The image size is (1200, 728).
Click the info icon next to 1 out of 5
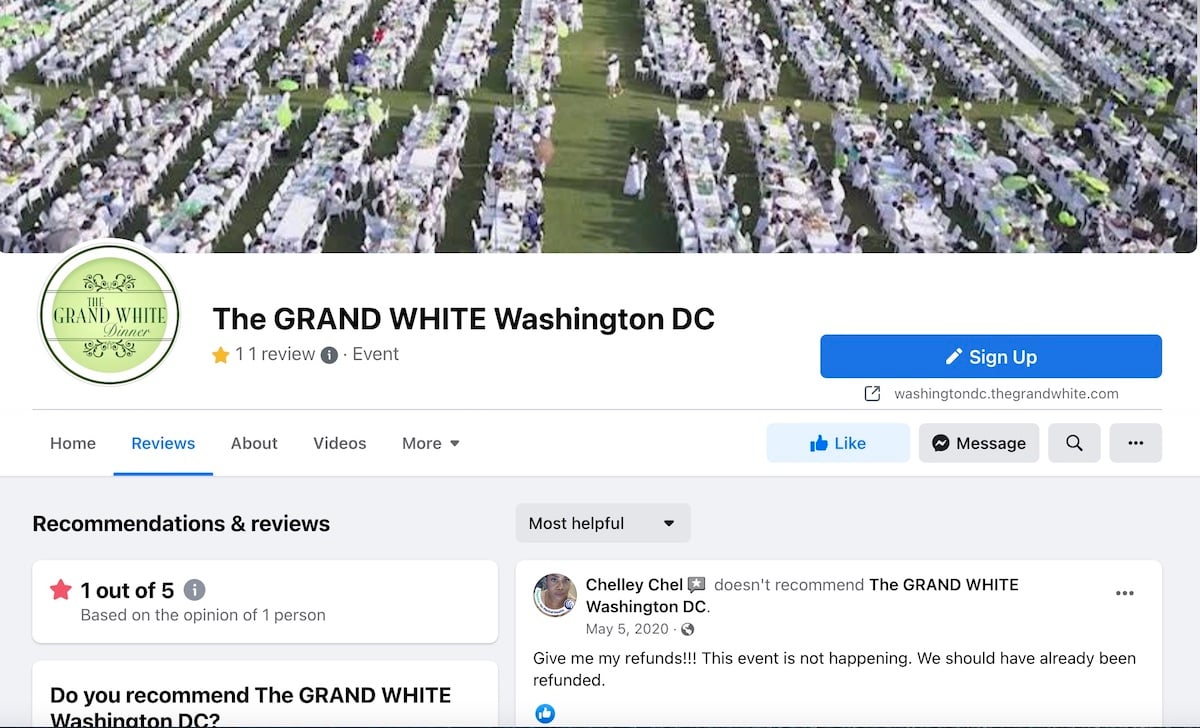195,590
